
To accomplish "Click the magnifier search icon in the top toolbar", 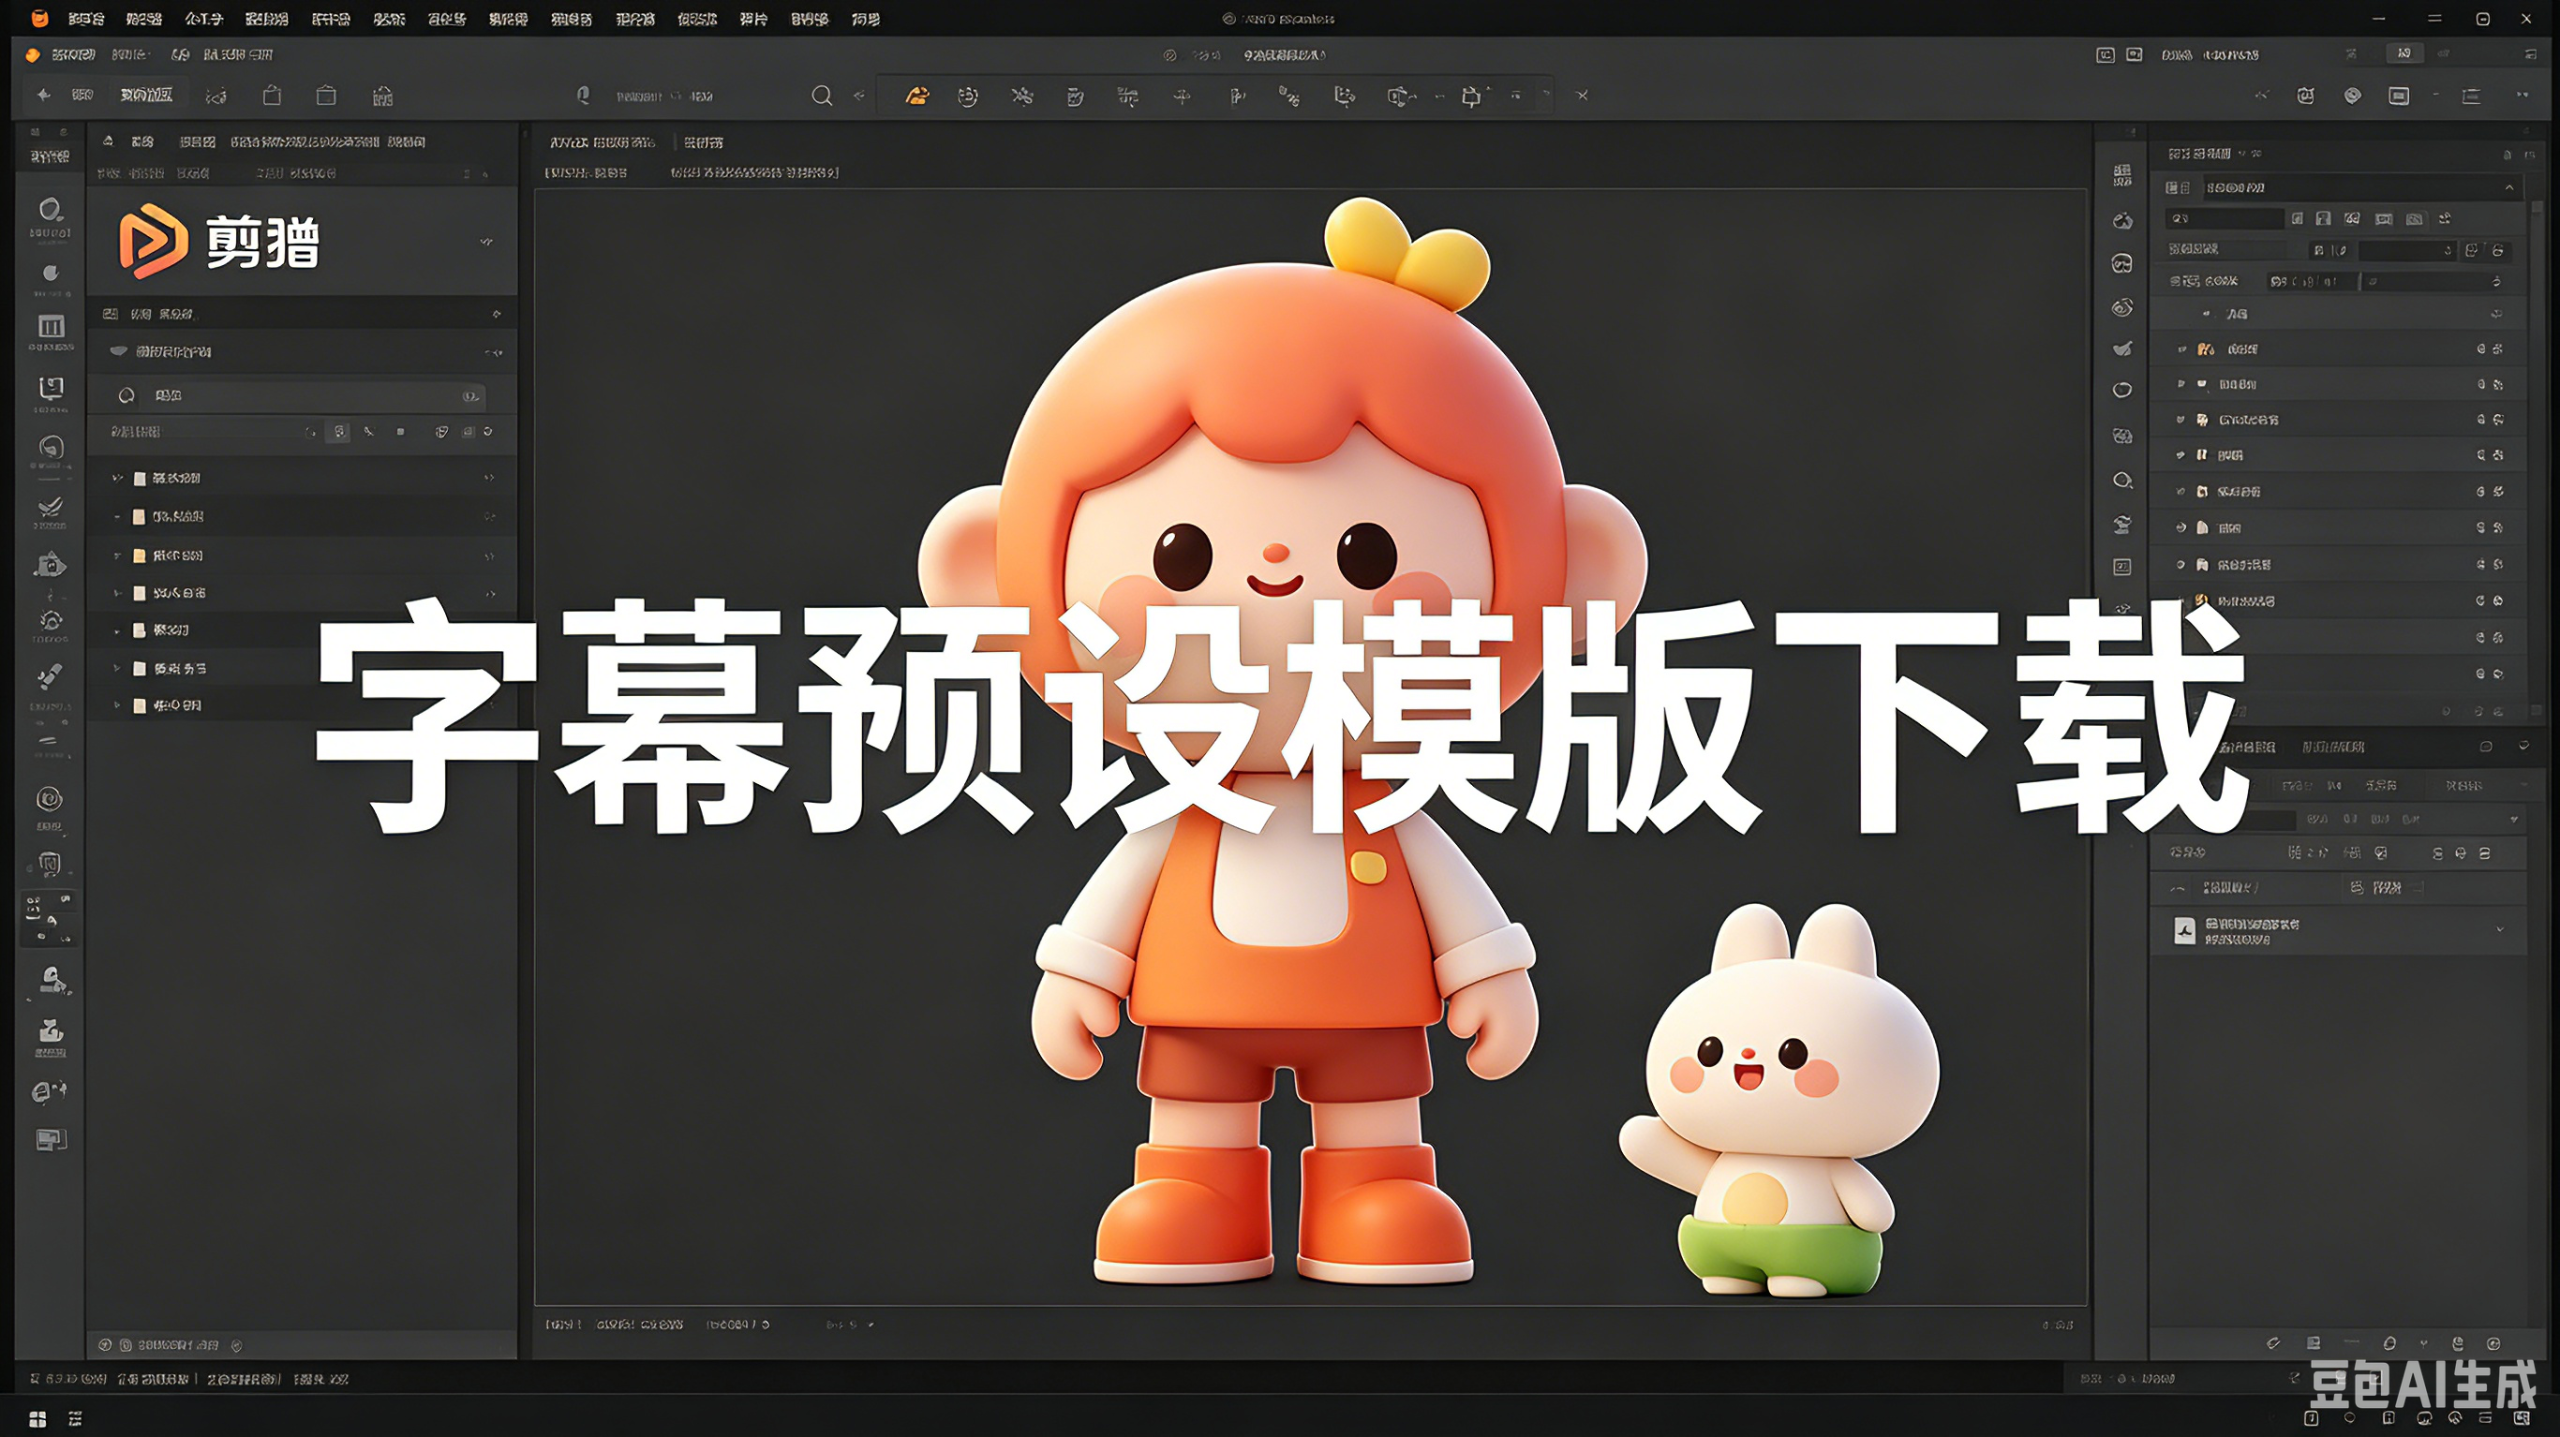I will 821,96.
